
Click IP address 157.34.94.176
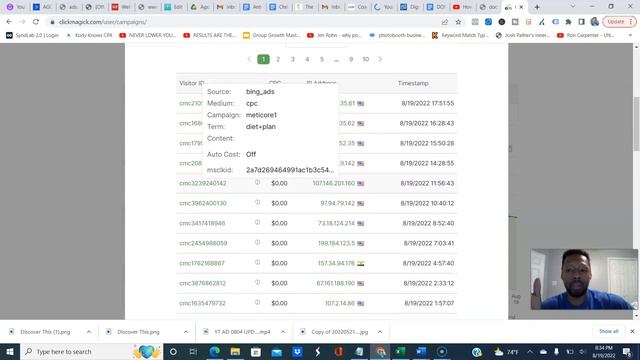pyautogui.click(x=336, y=263)
